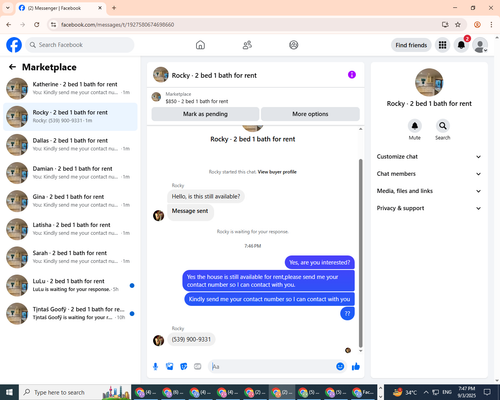This screenshot has width=500, height=400.
Task: Open the account profile picture menu
Action: tap(480, 45)
